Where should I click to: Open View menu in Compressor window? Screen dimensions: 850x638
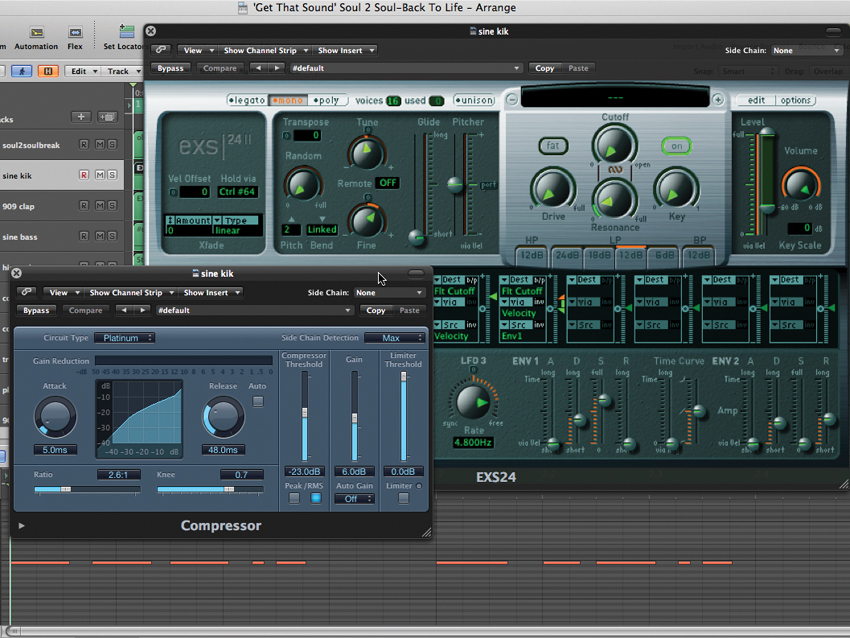pyautogui.click(x=63, y=293)
